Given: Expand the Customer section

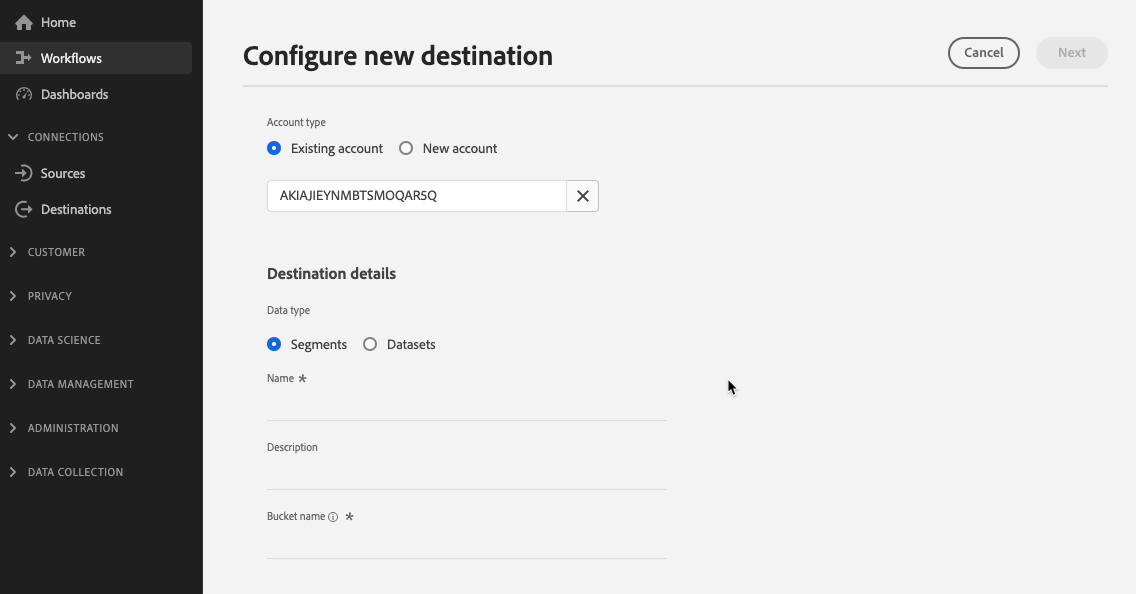Looking at the screenshot, I should click(13, 252).
